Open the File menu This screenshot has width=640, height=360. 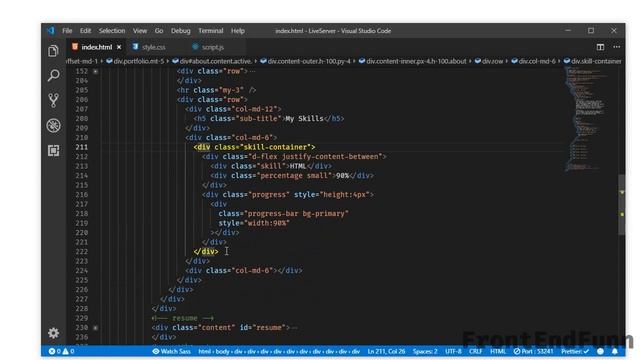(x=67, y=31)
